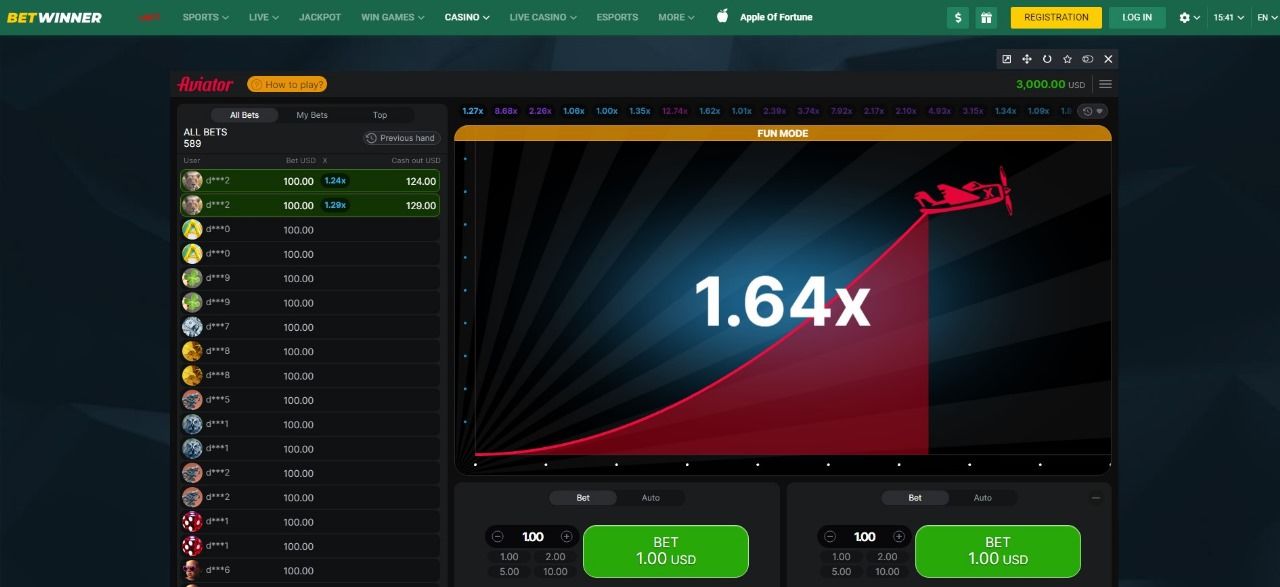Screen dimensions: 1280x587
Task: Switch right bet panel to Auto
Action: (982, 498)
